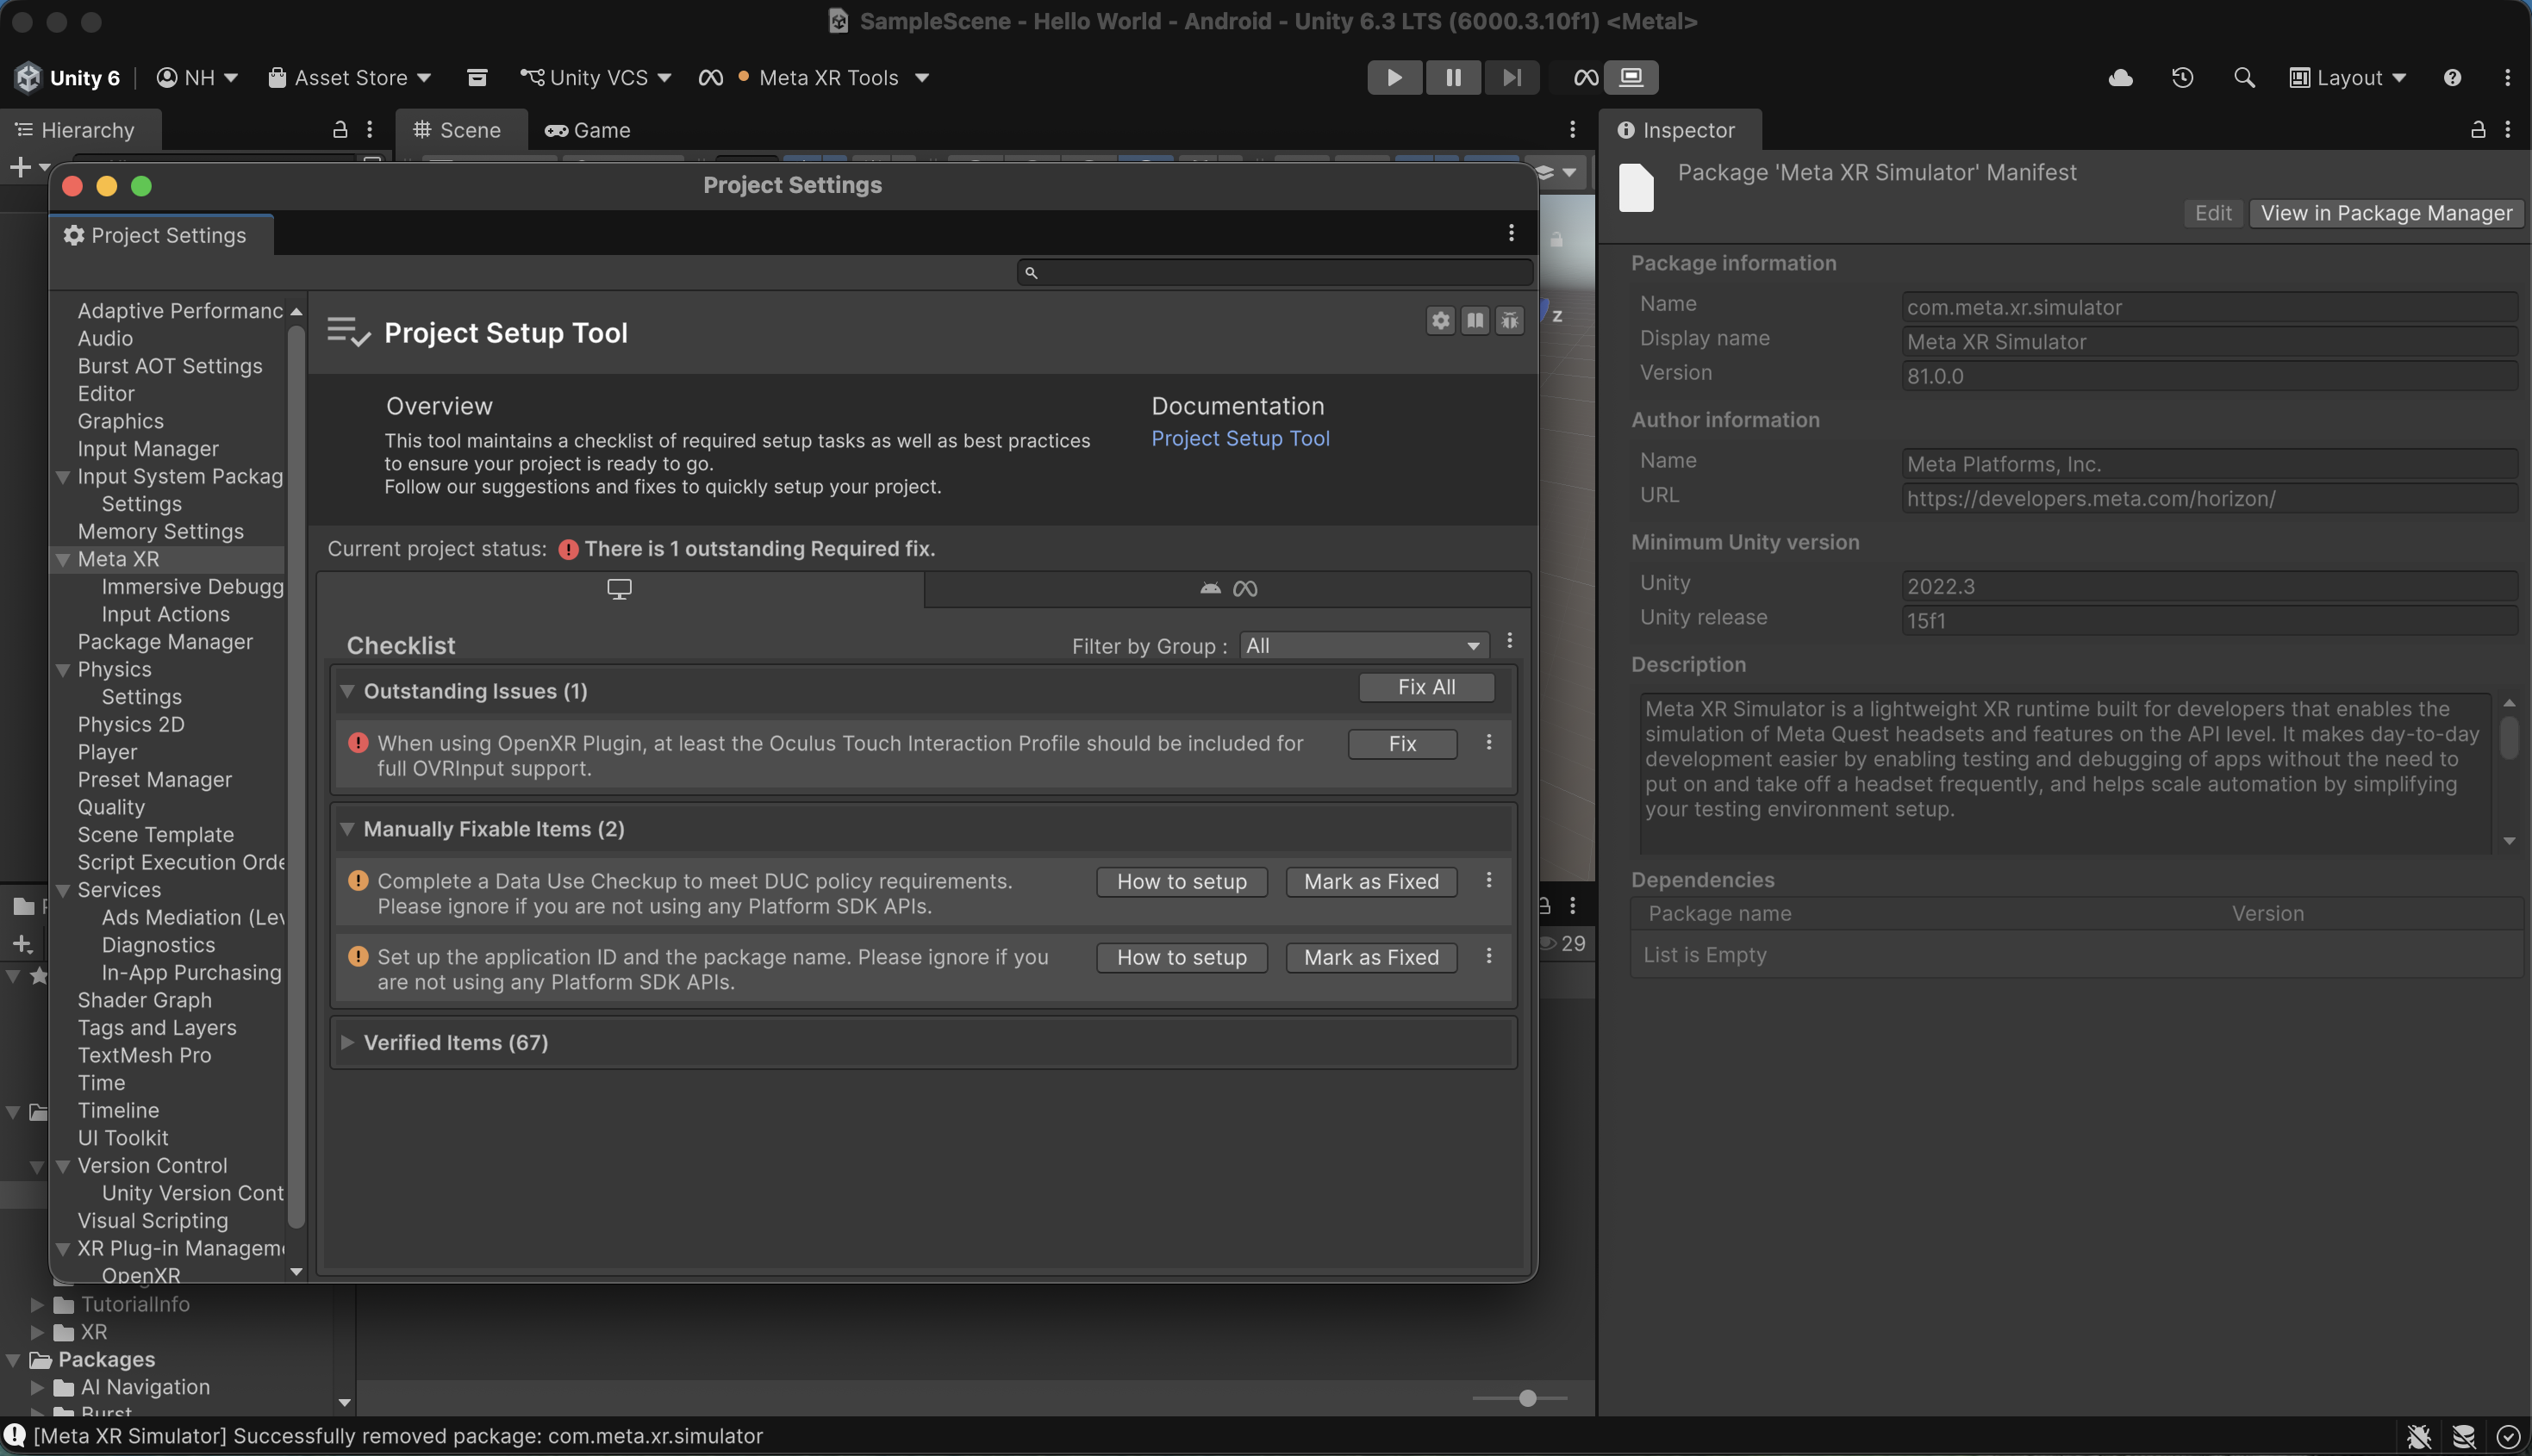Click the bug report icon in Project Setup Tool

click(1510, 321)
